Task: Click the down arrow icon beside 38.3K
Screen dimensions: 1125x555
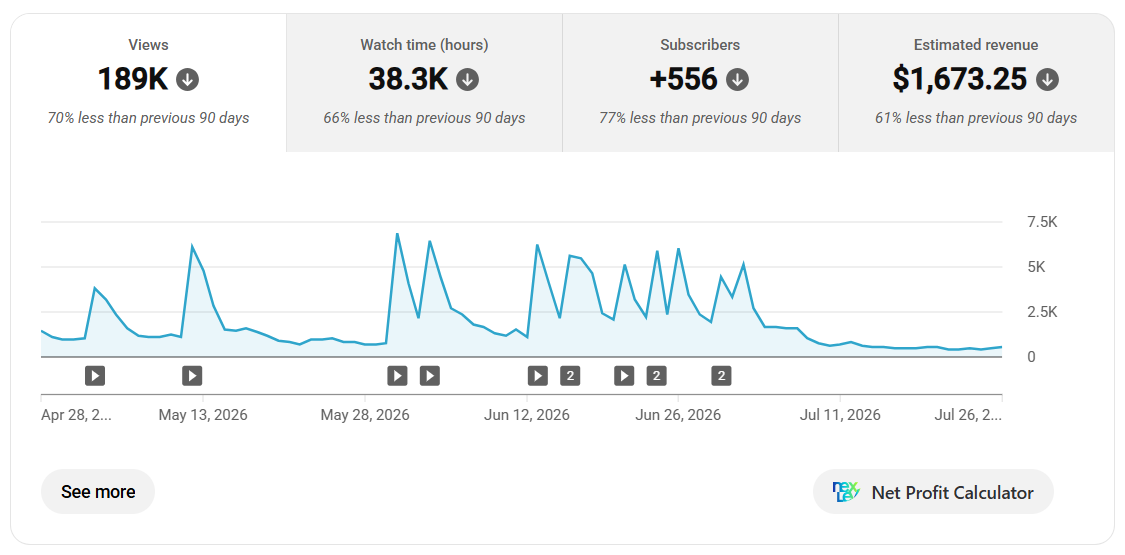Action: pos(467,79)
